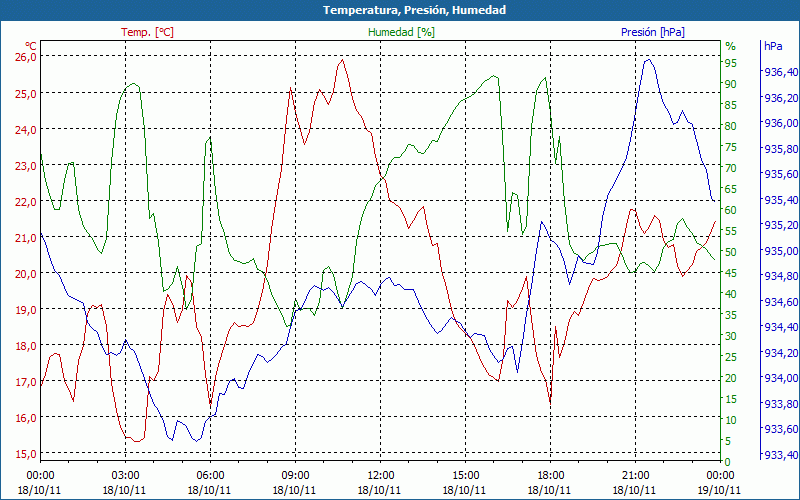Pick the '18,0' temperature axis value
800x500 pixels.
coord(27,346)
